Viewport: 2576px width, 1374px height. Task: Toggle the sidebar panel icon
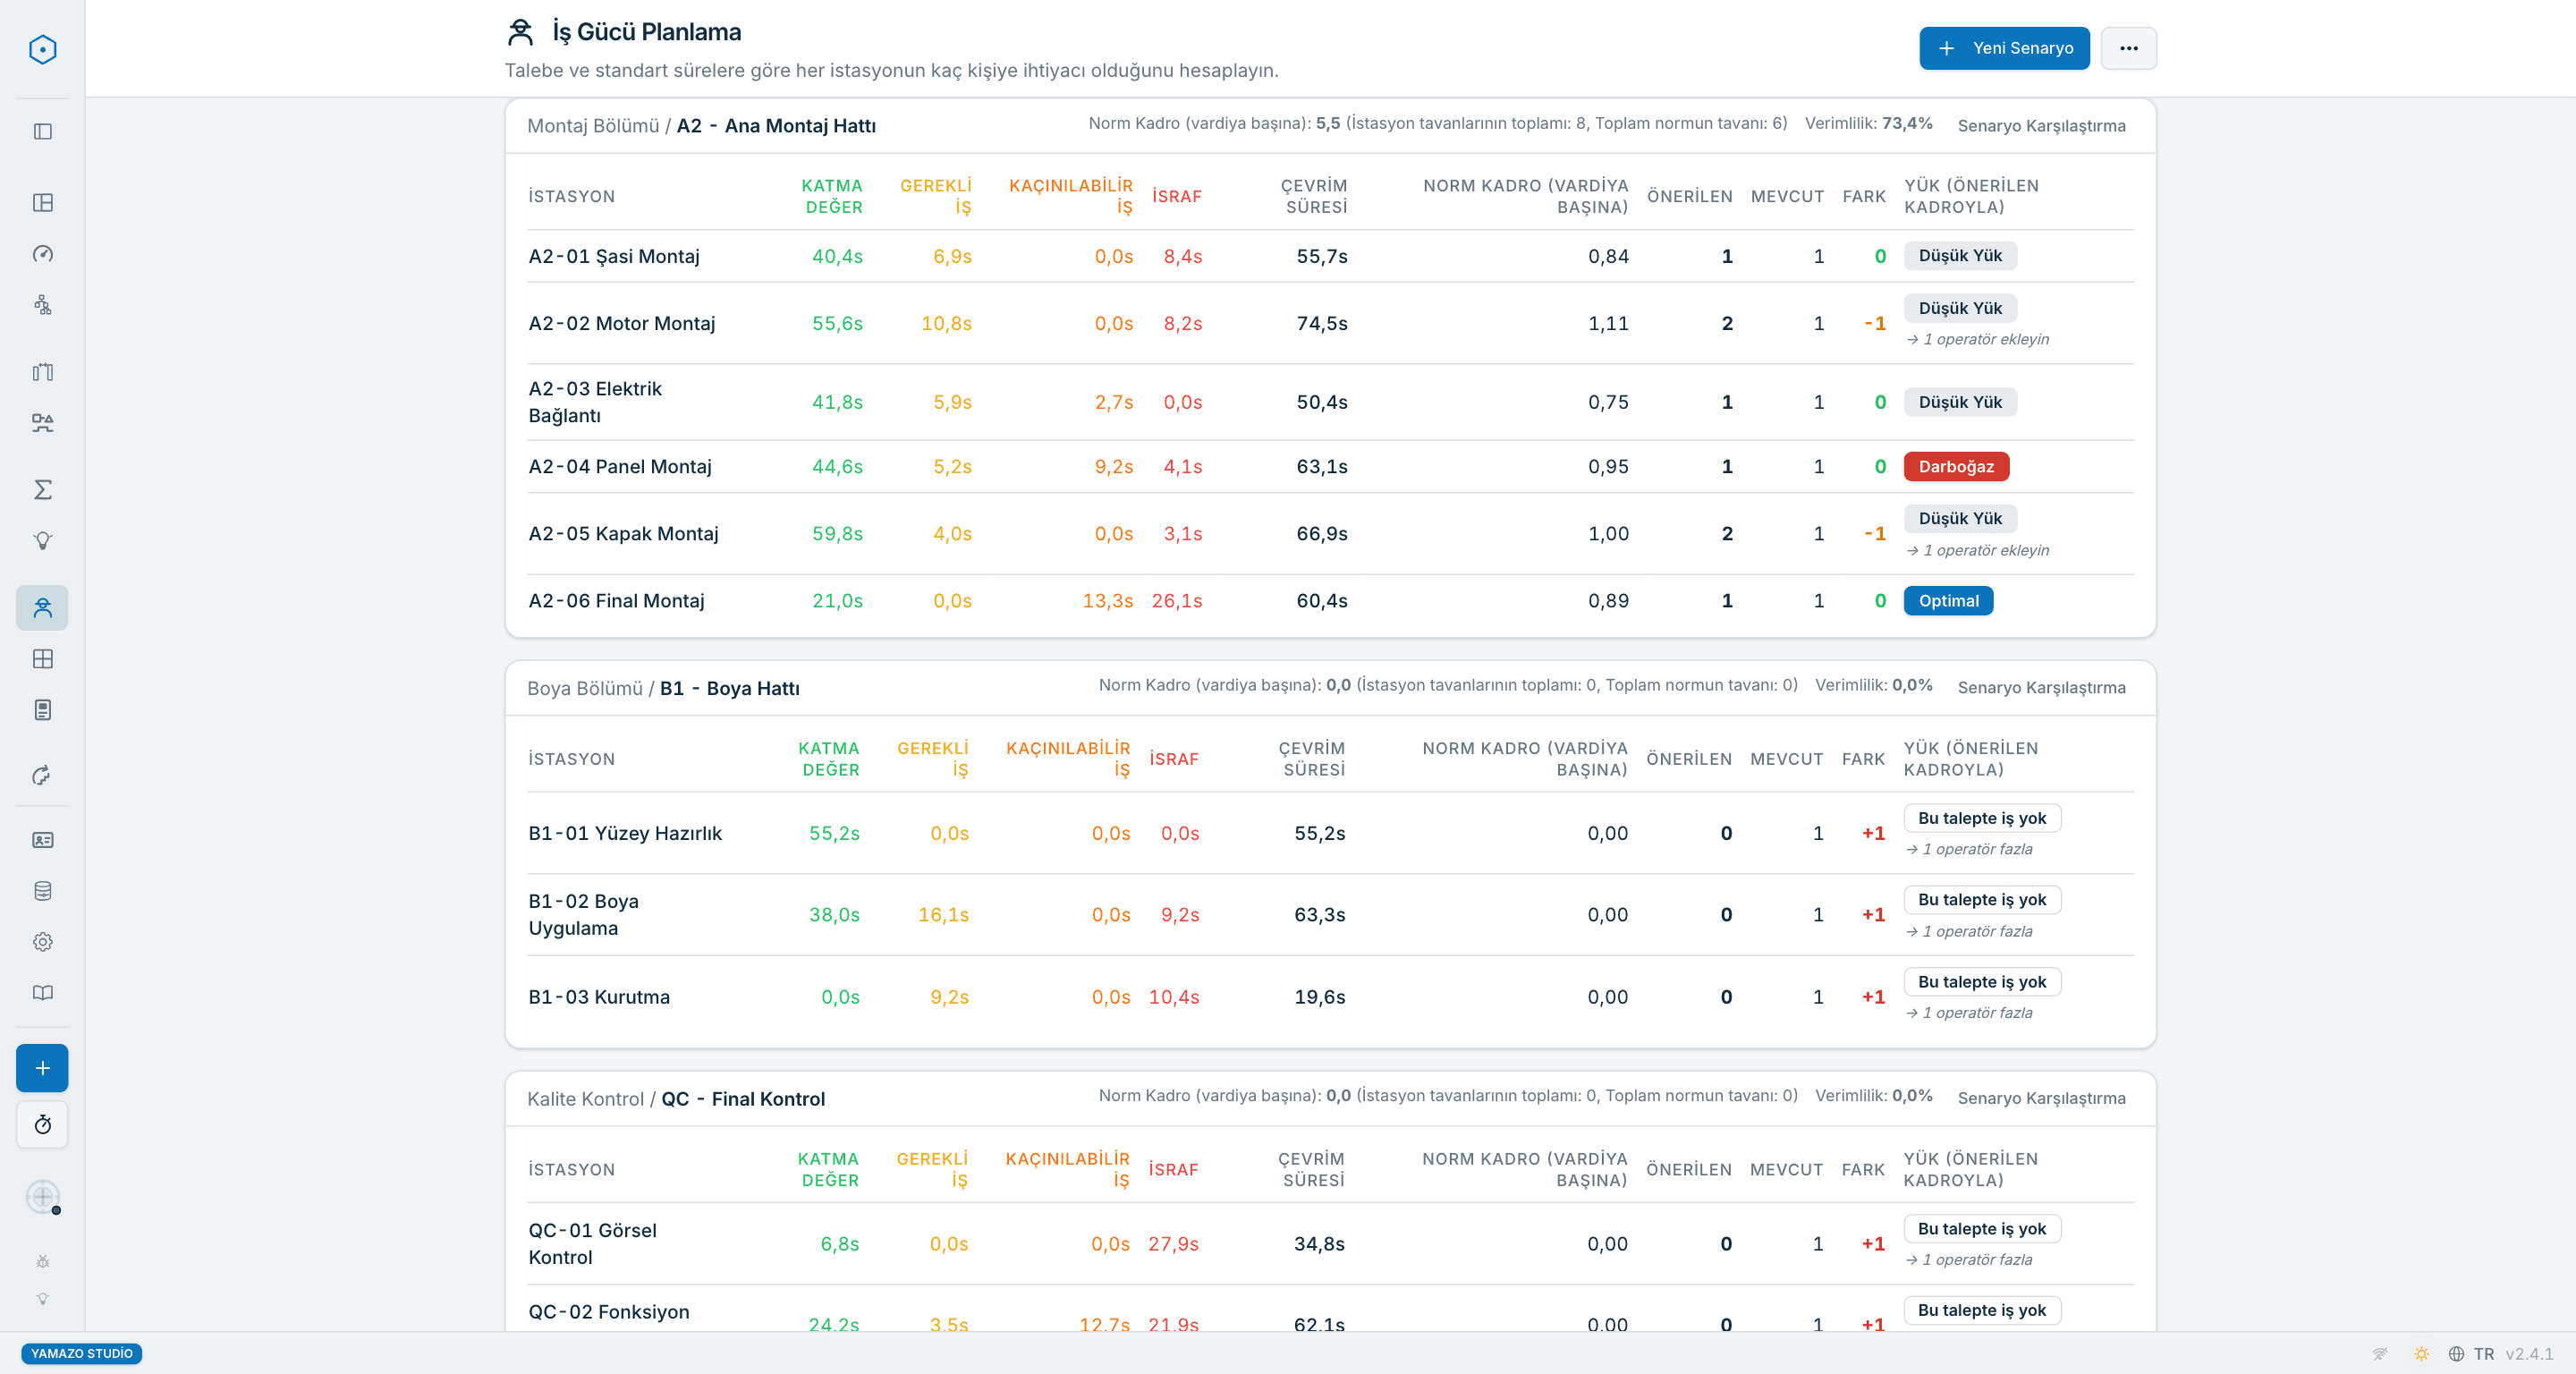pyautogui.click(x=42, y=131)
